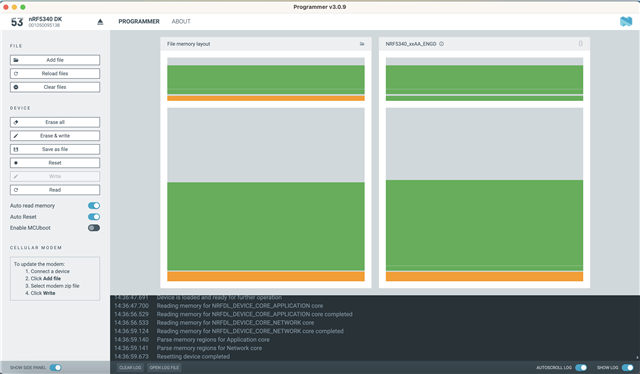Click the Erase all button
Image resolution: width=640 pixels, height=374 pixels.
(x=55, y=122)
